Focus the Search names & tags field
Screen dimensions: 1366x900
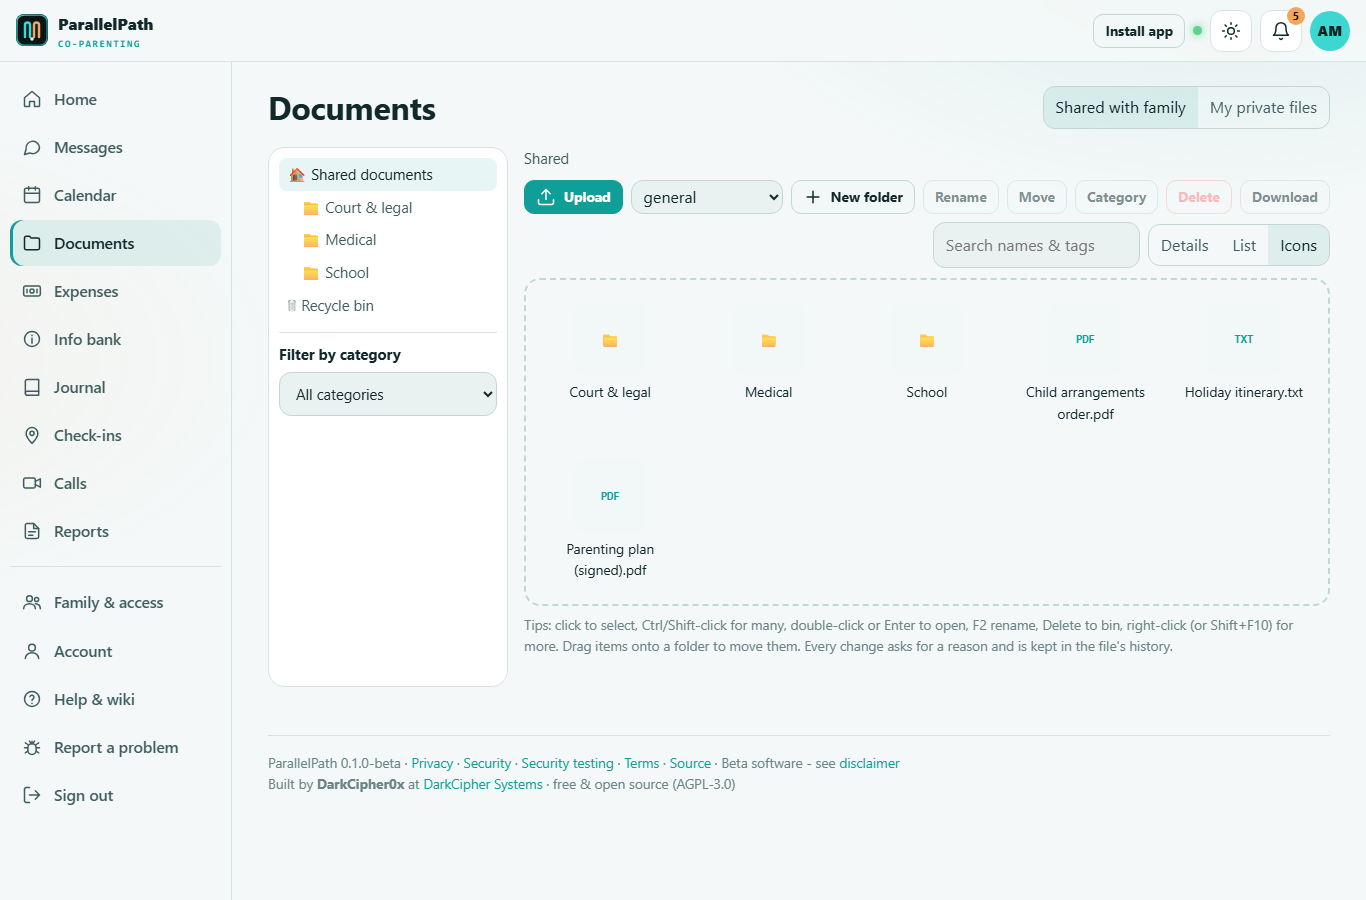tap(1036, 245)
